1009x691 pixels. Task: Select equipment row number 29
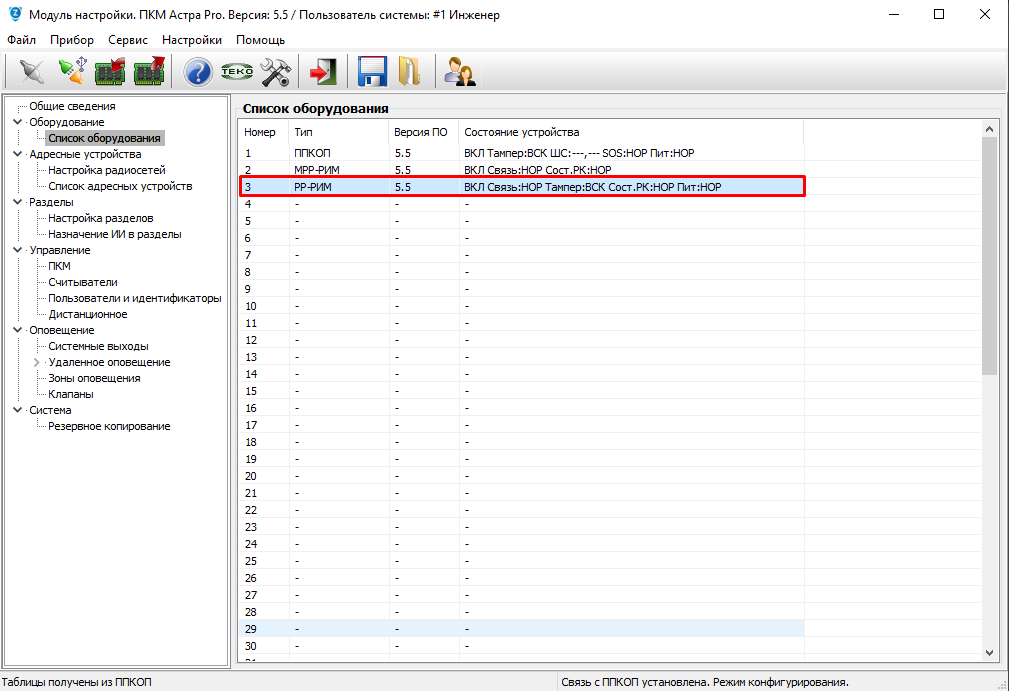[522, 629]
